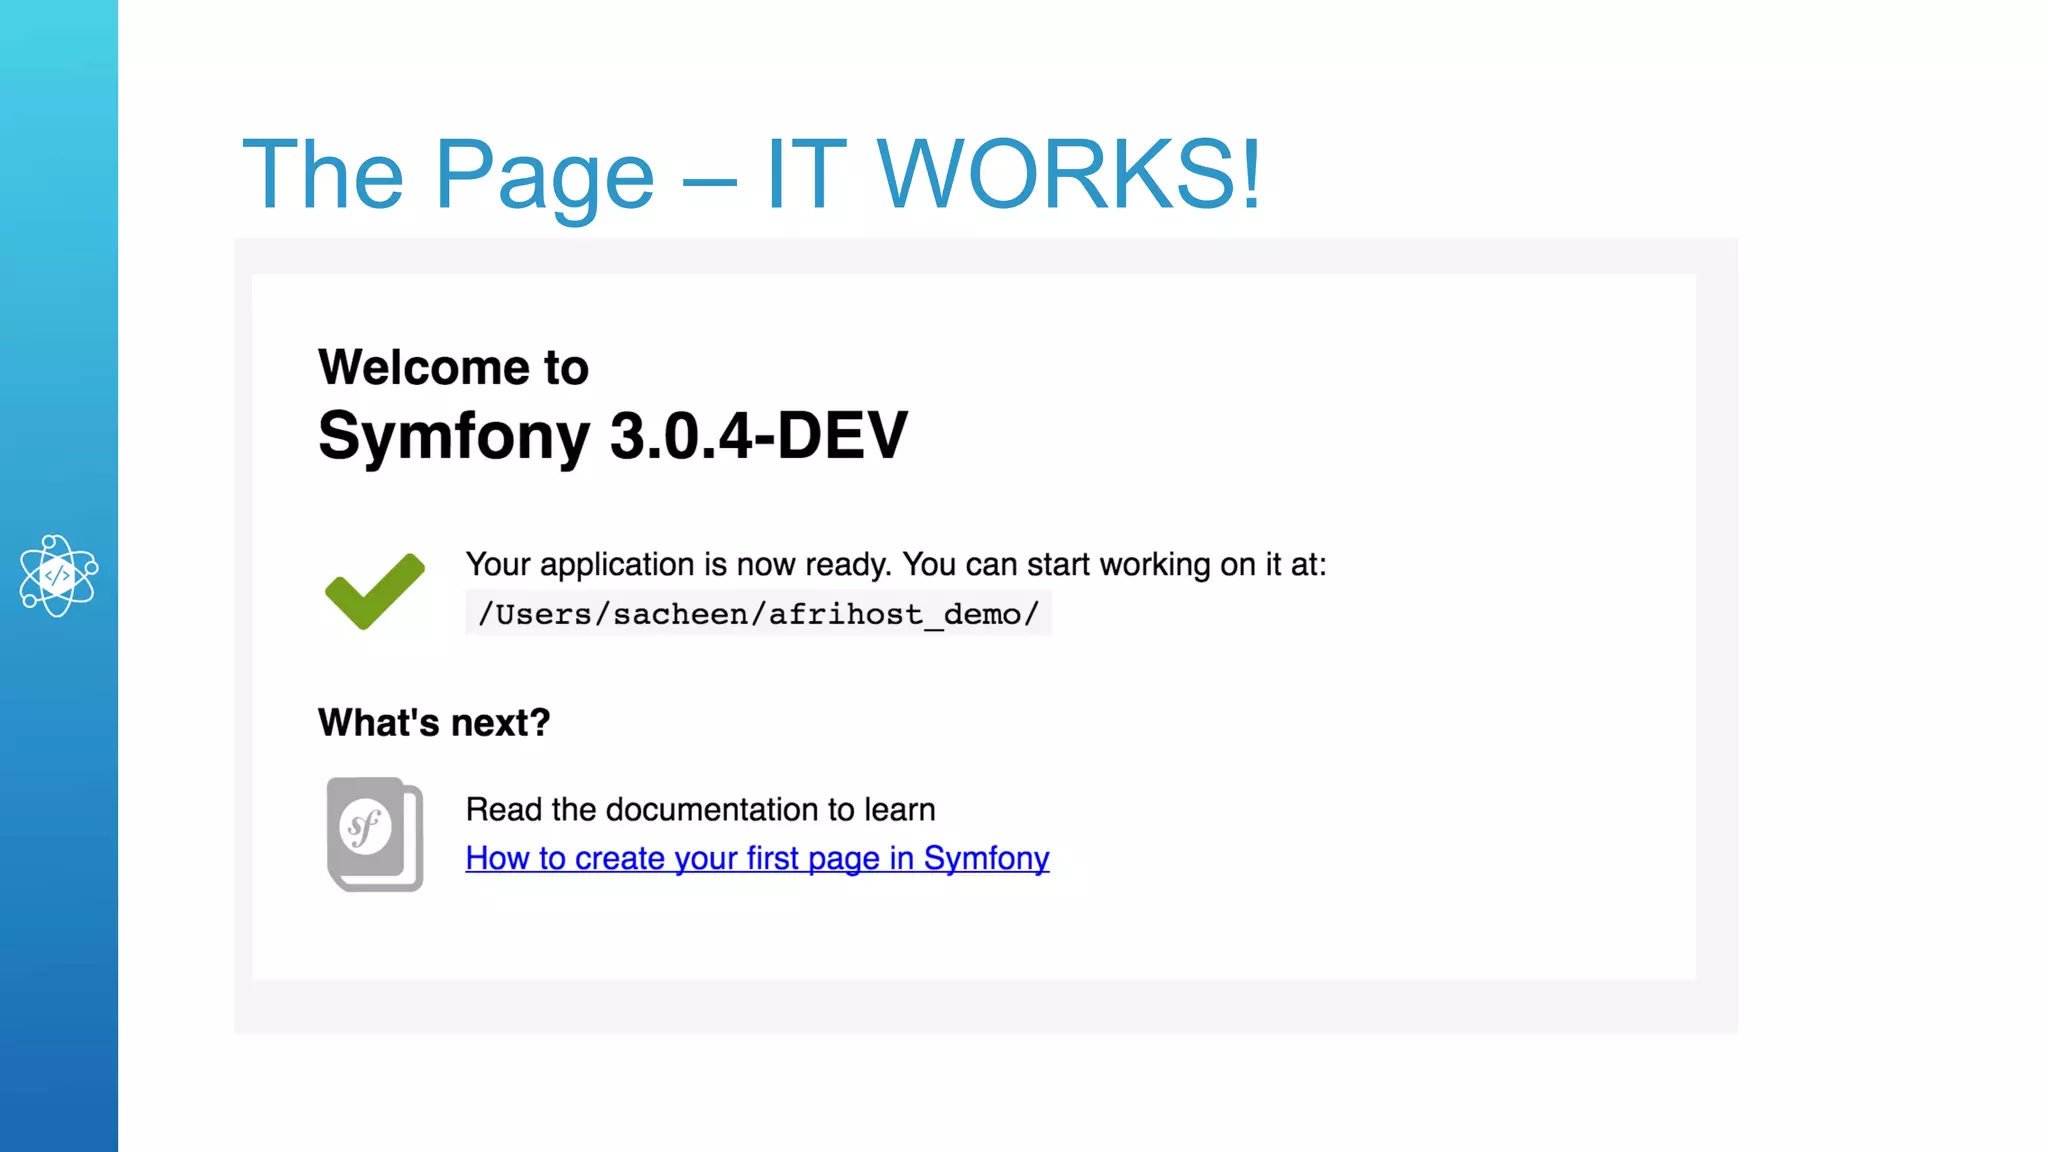Click the /Users/sacheen/afrihost_demo/ path box
This screenshot has width=2048, height=1152.
click(757, 613)
